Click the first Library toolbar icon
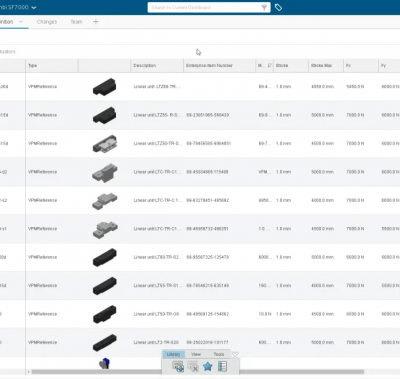400x379 pixels. pyautogui.click(x=178, y=366)
